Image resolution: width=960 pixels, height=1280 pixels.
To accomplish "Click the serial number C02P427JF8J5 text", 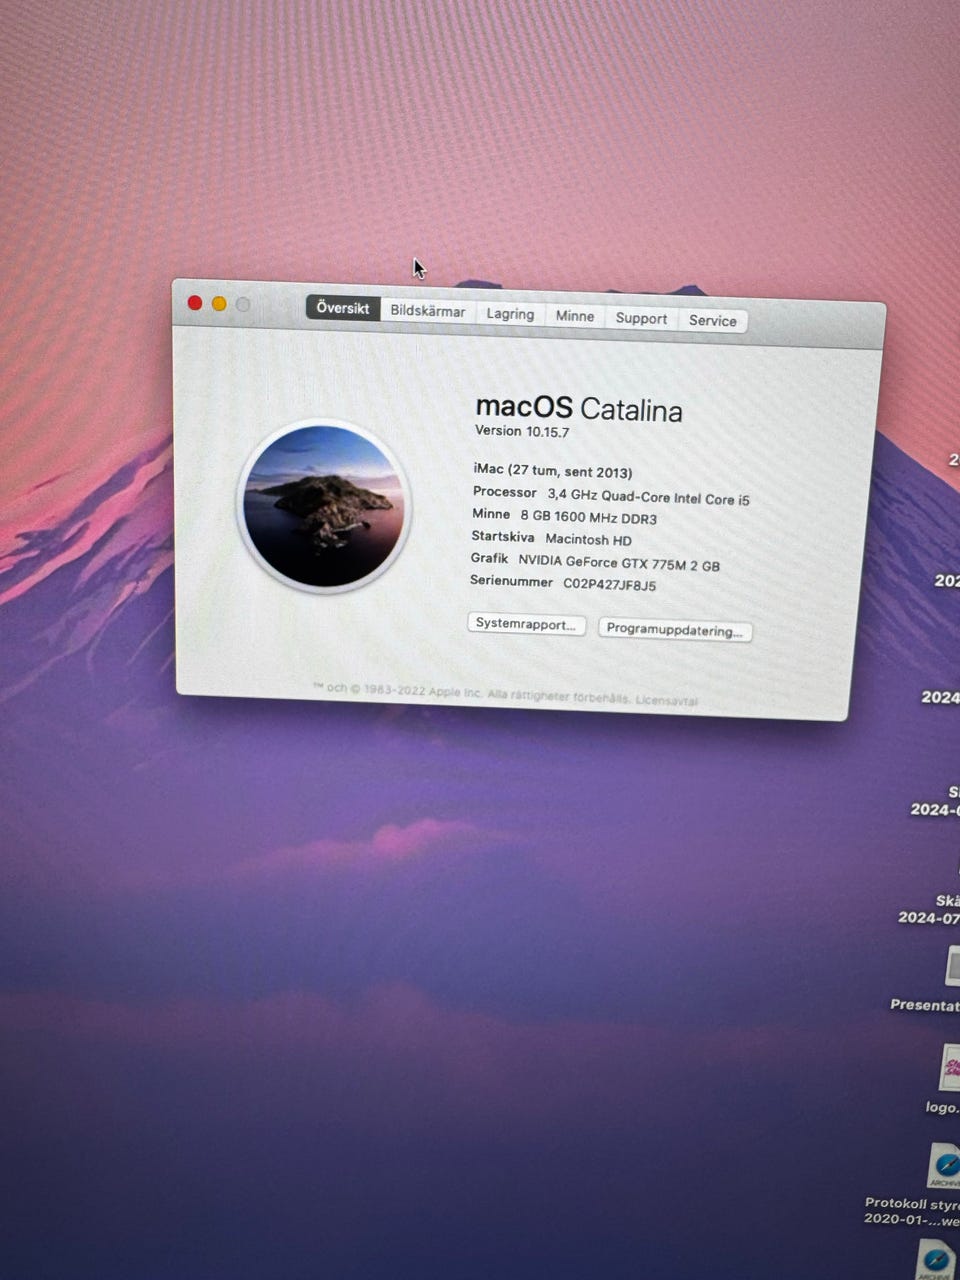I will point(610,585).
